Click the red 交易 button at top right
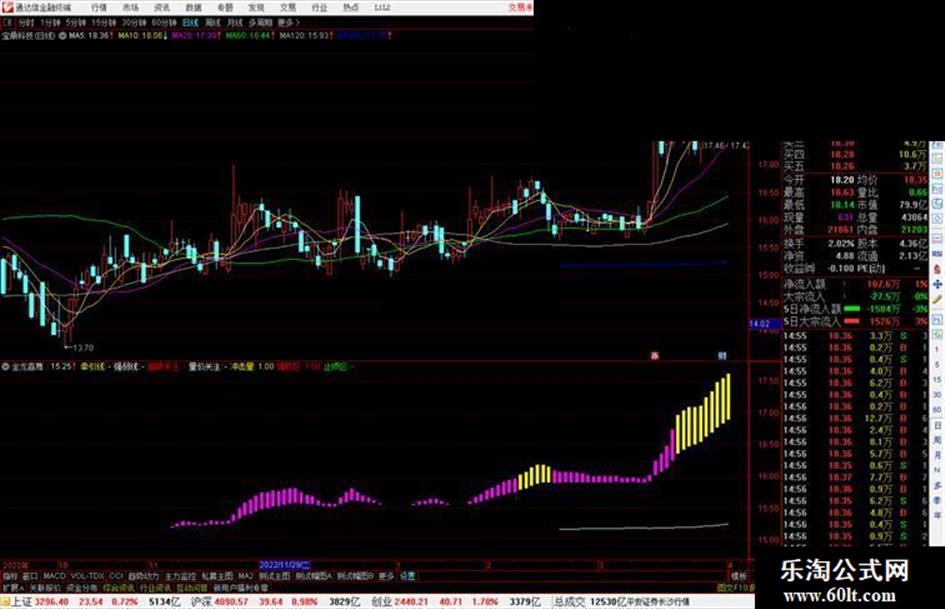Image resolution: width=945 pixels, height=609 pixels. [x=520, y=8]
